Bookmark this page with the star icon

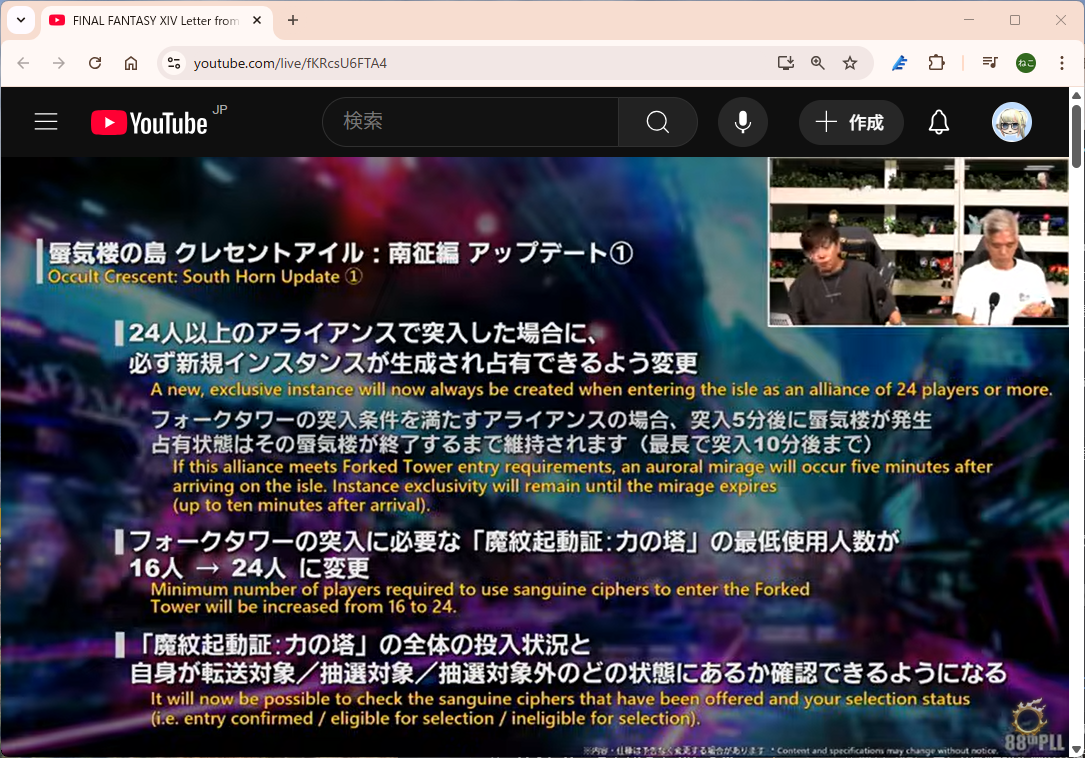850,63
